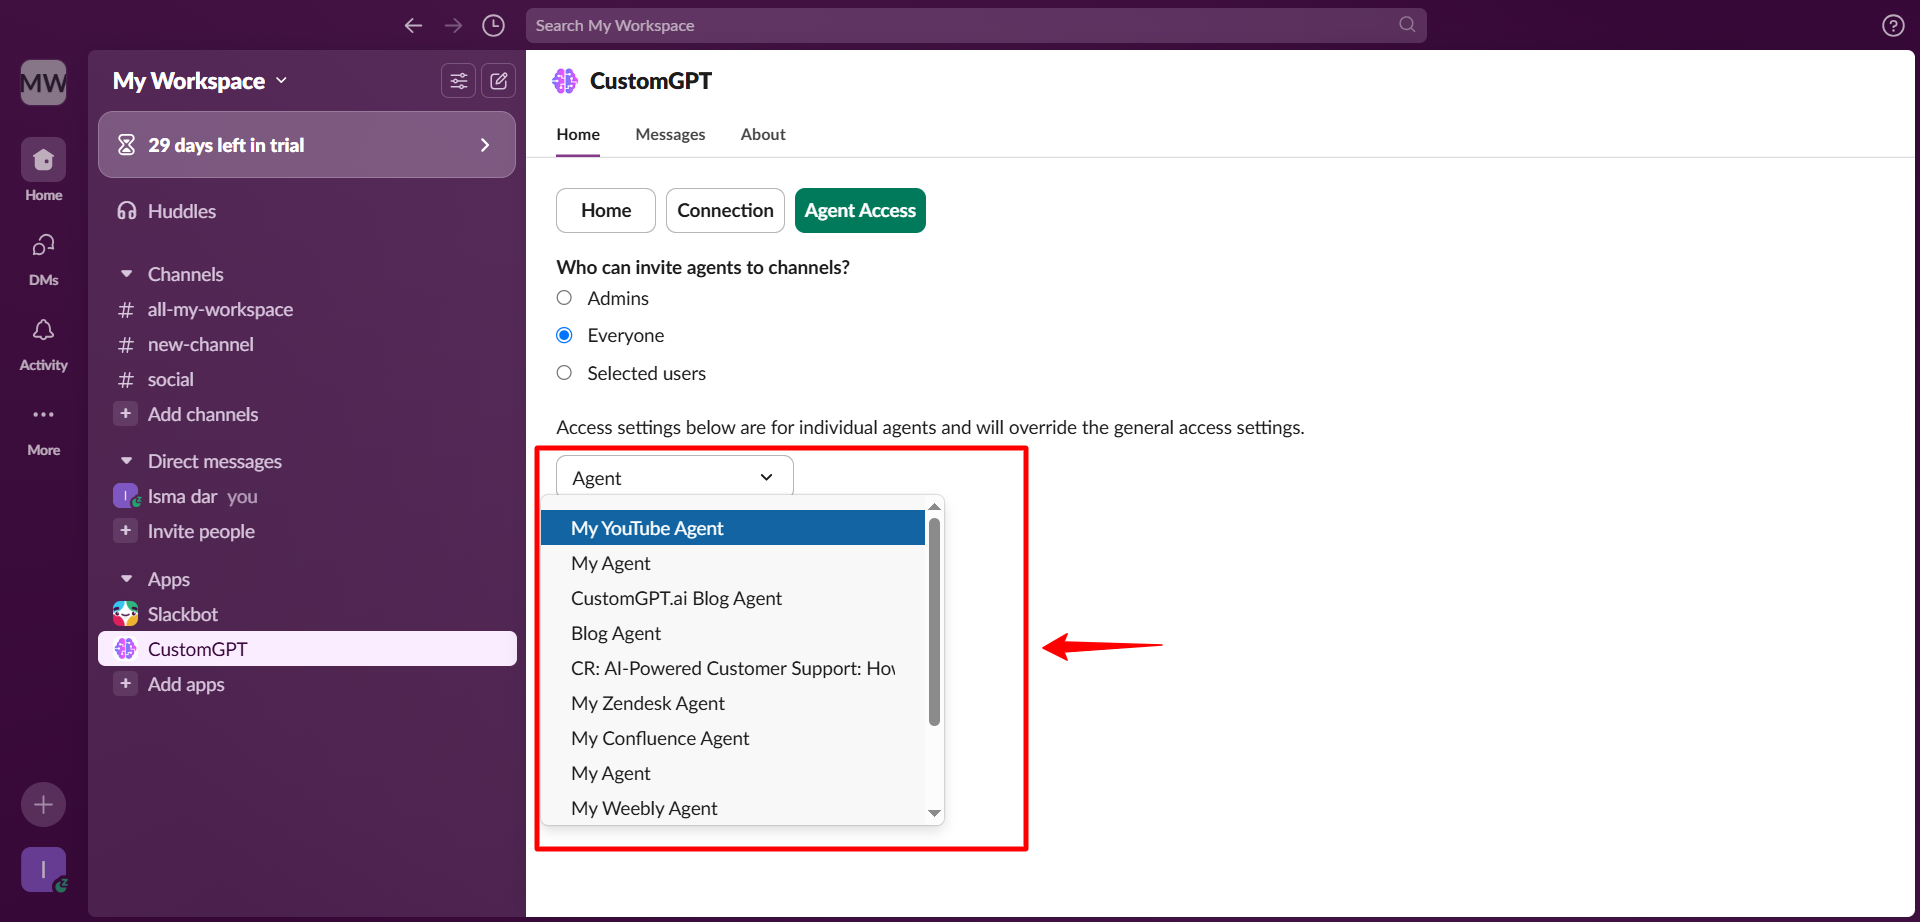
Task: Click the search magnifier icon
Action: [1407, 25]
